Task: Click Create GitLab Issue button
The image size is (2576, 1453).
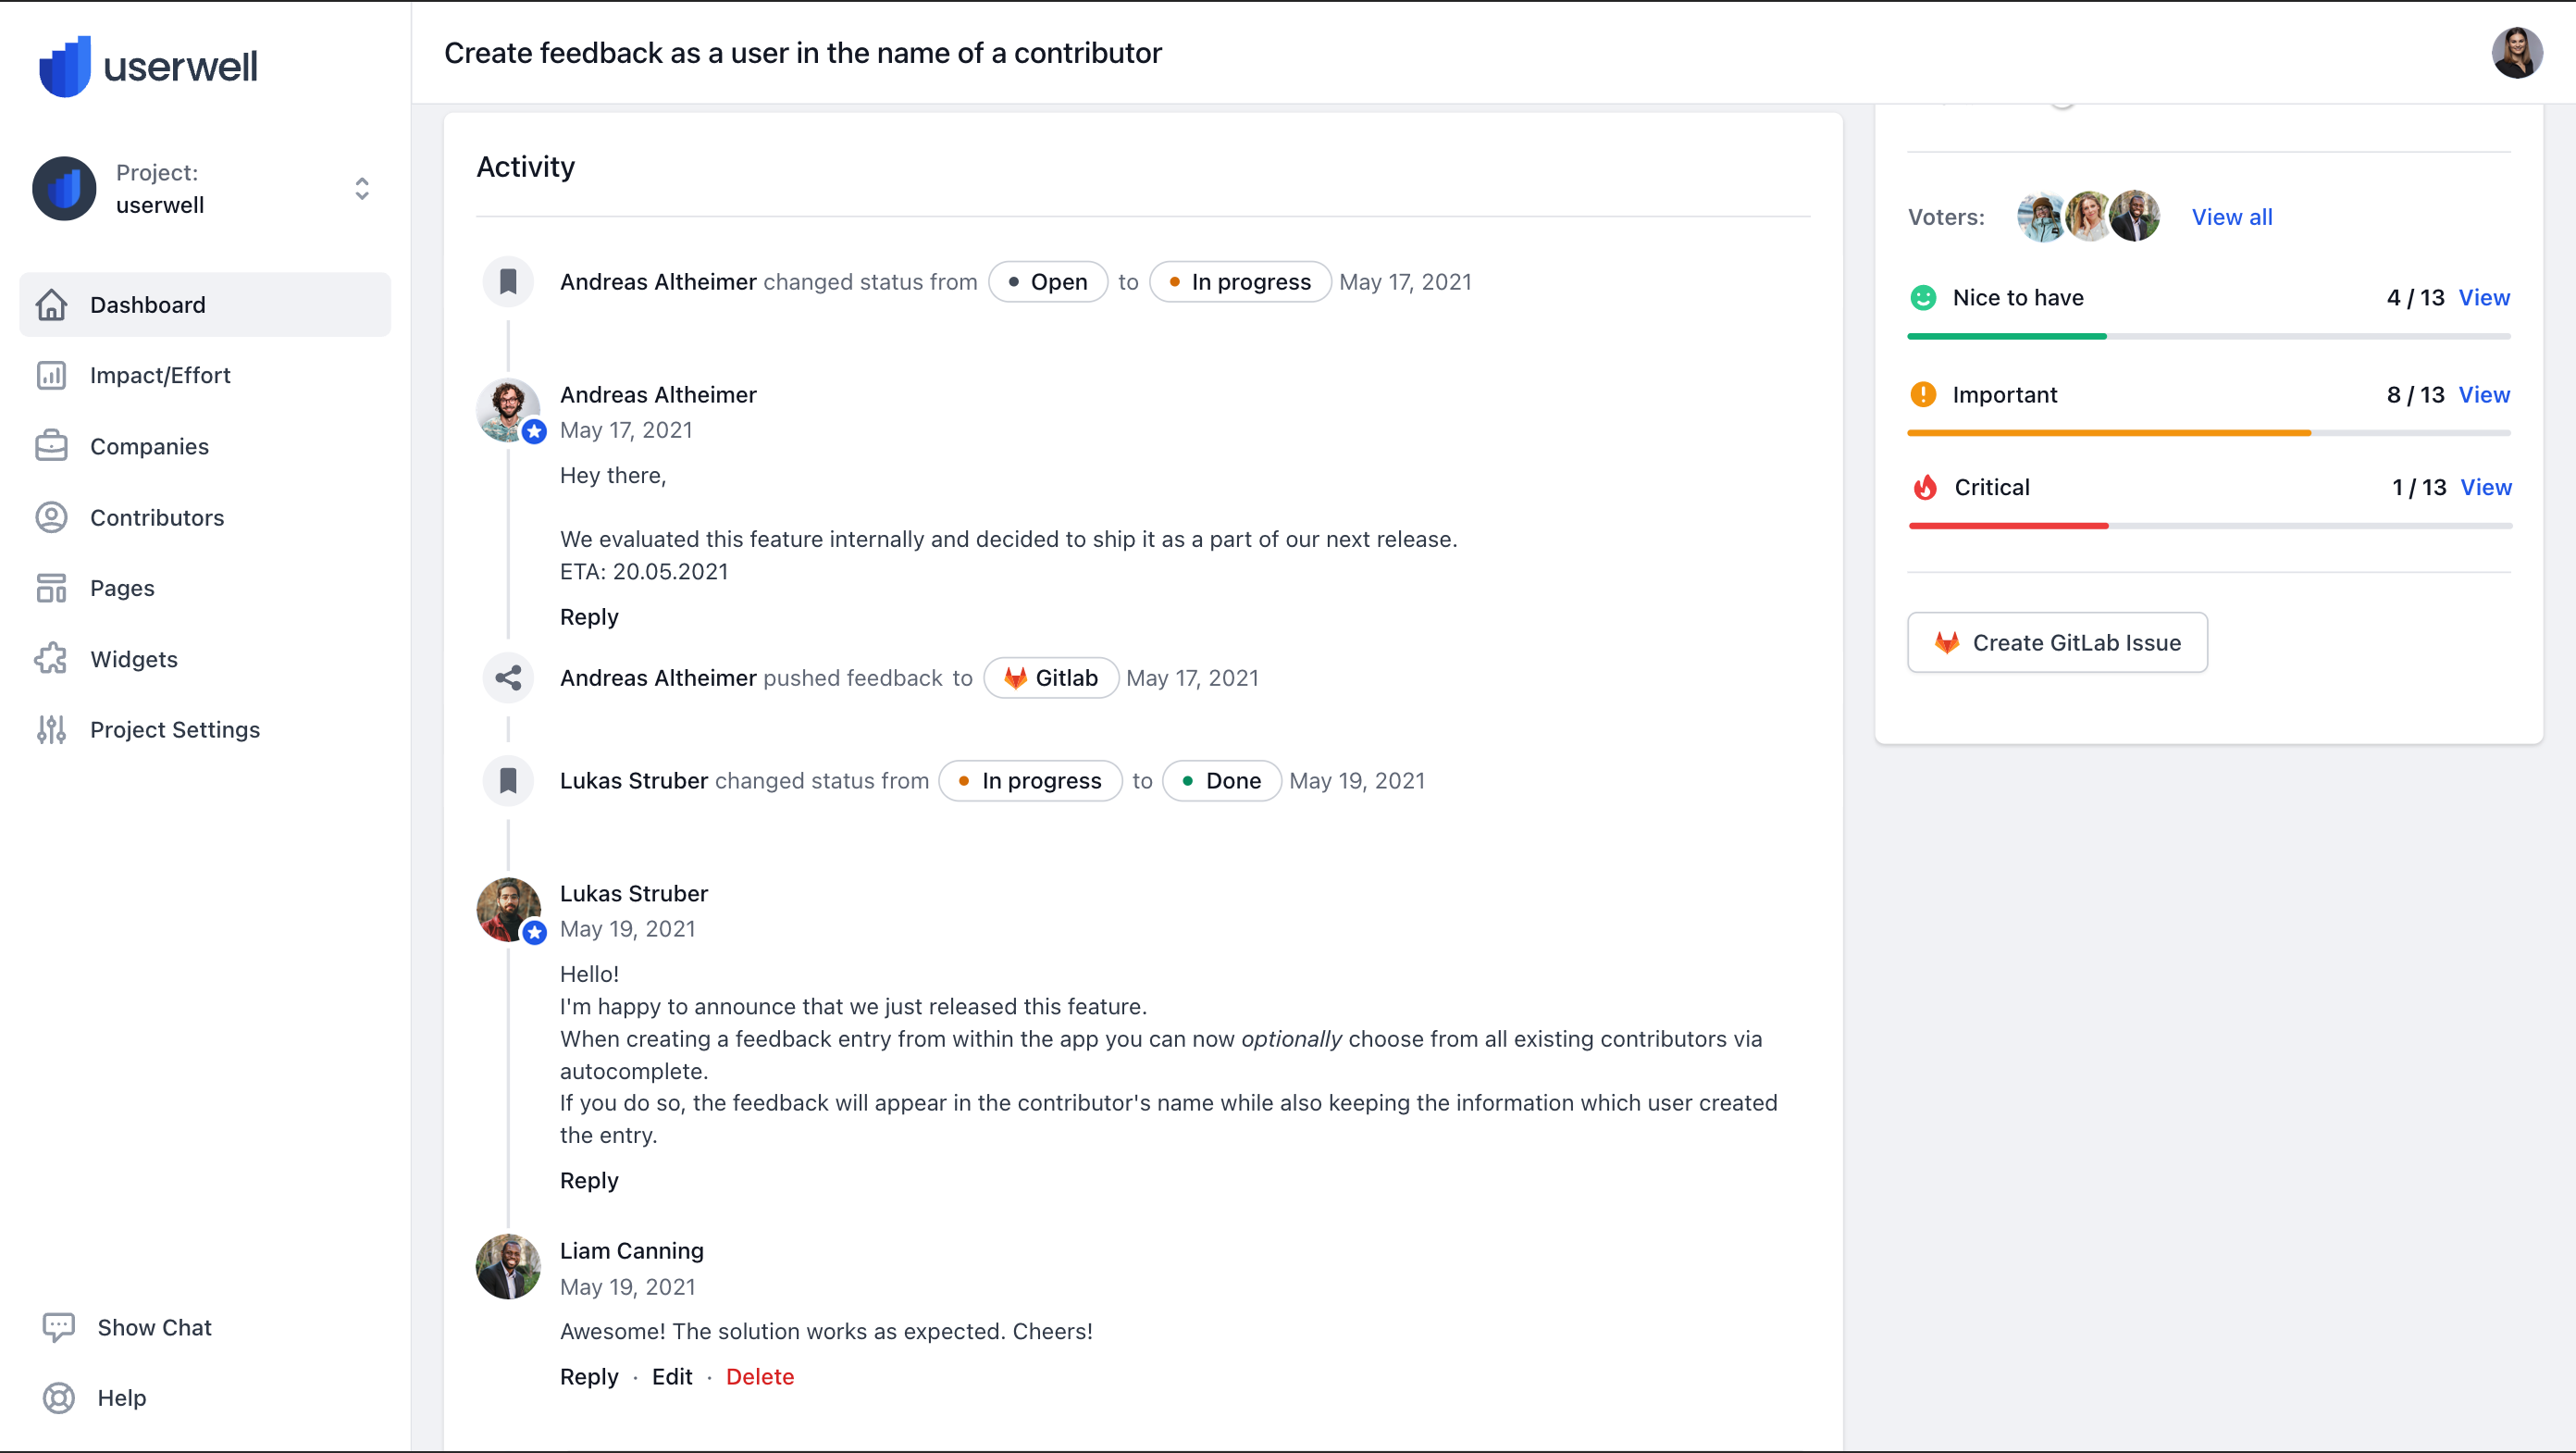Action: (x=2057, y=643)
